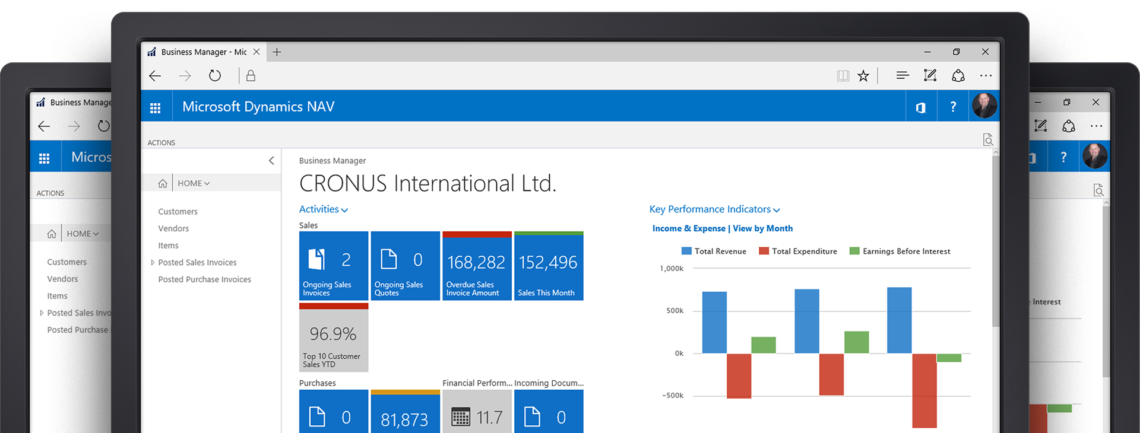The height and width of the screenshot is (433, 1140).
Task: Open Help question mark in front window
Action: tap(953, 107)
